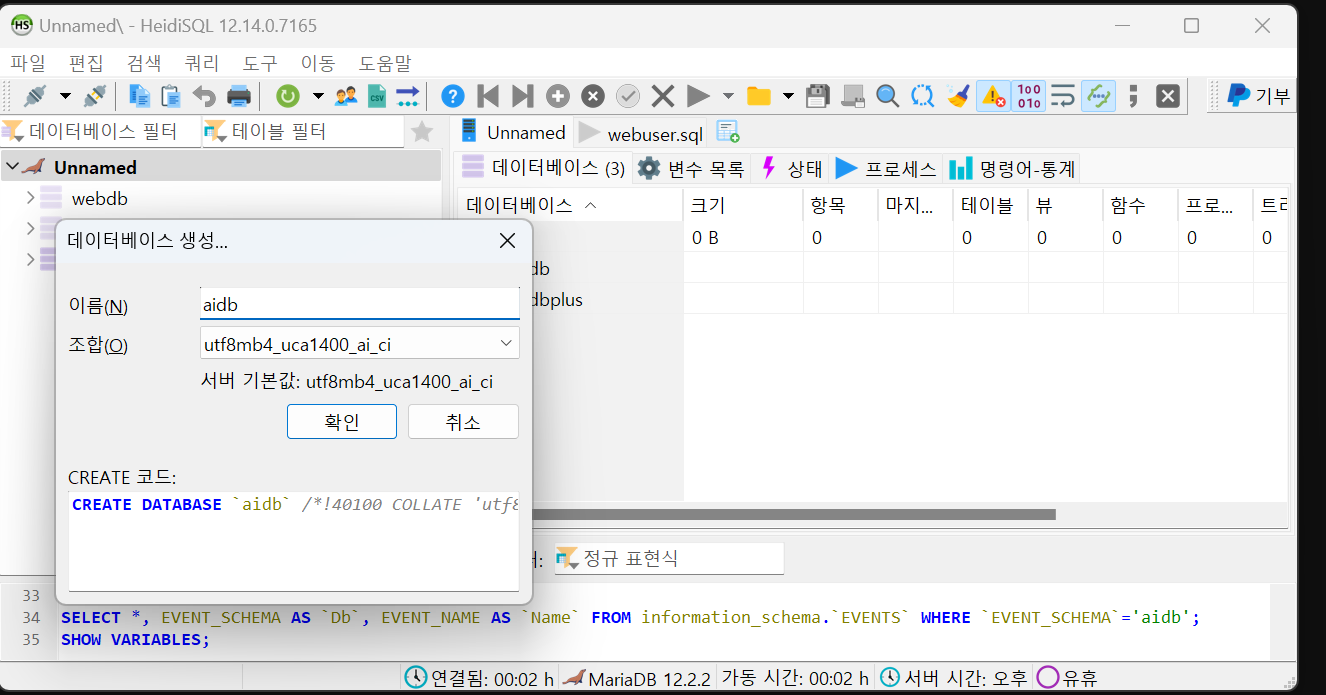Click the Print icon
Viewport: 1326px width, 695px height.
pos(238,96)
